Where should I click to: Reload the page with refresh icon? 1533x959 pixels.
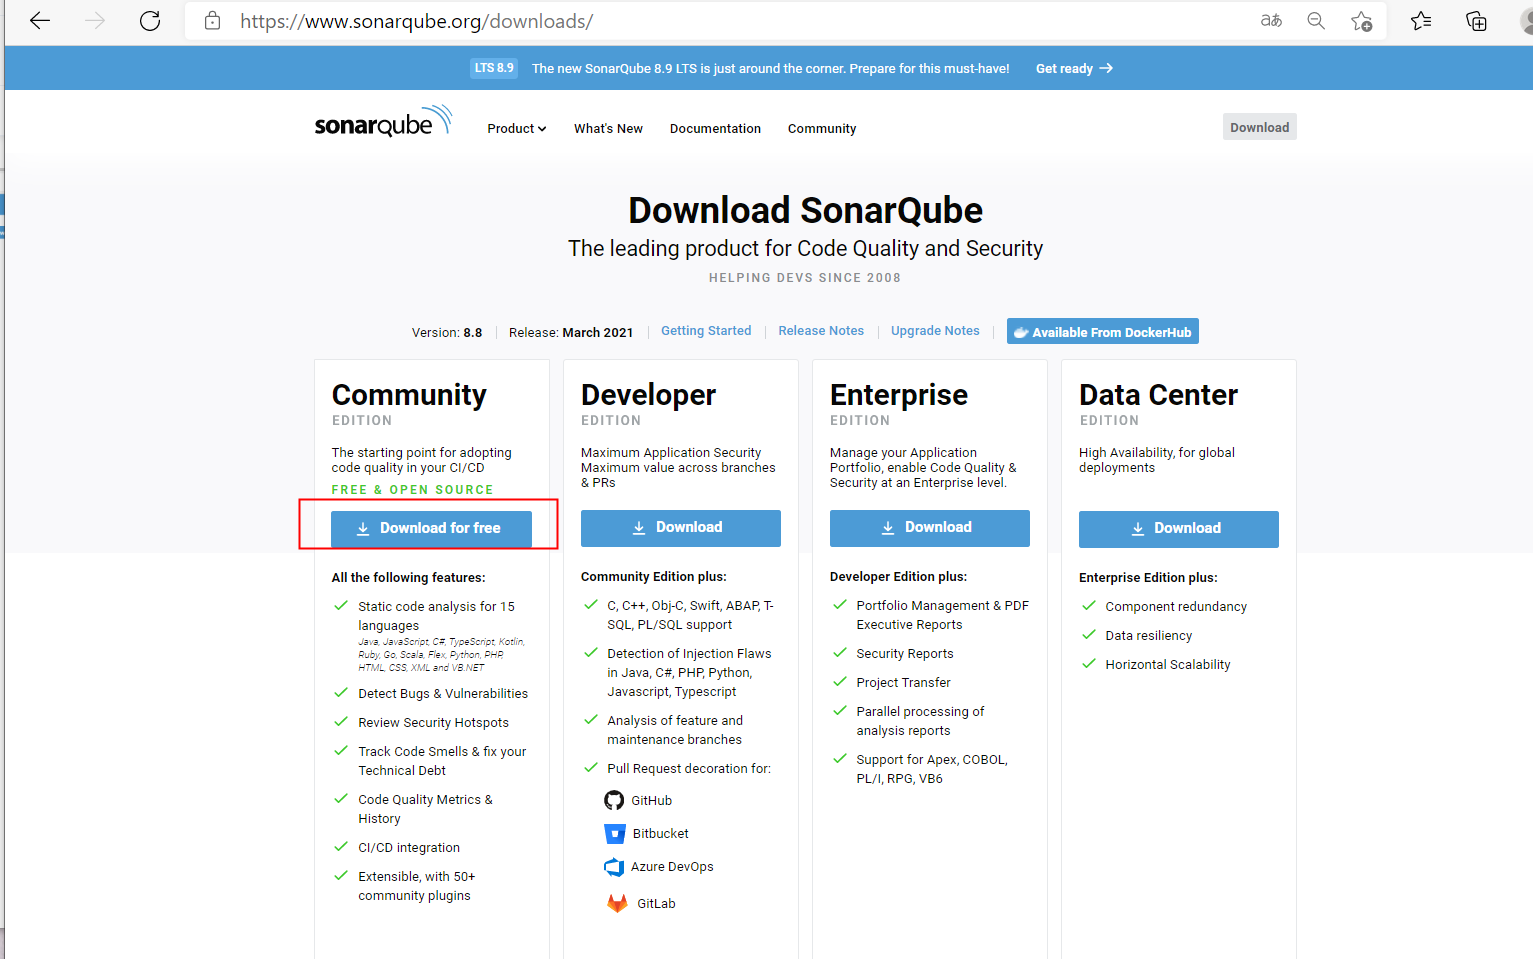pos(150,21)
